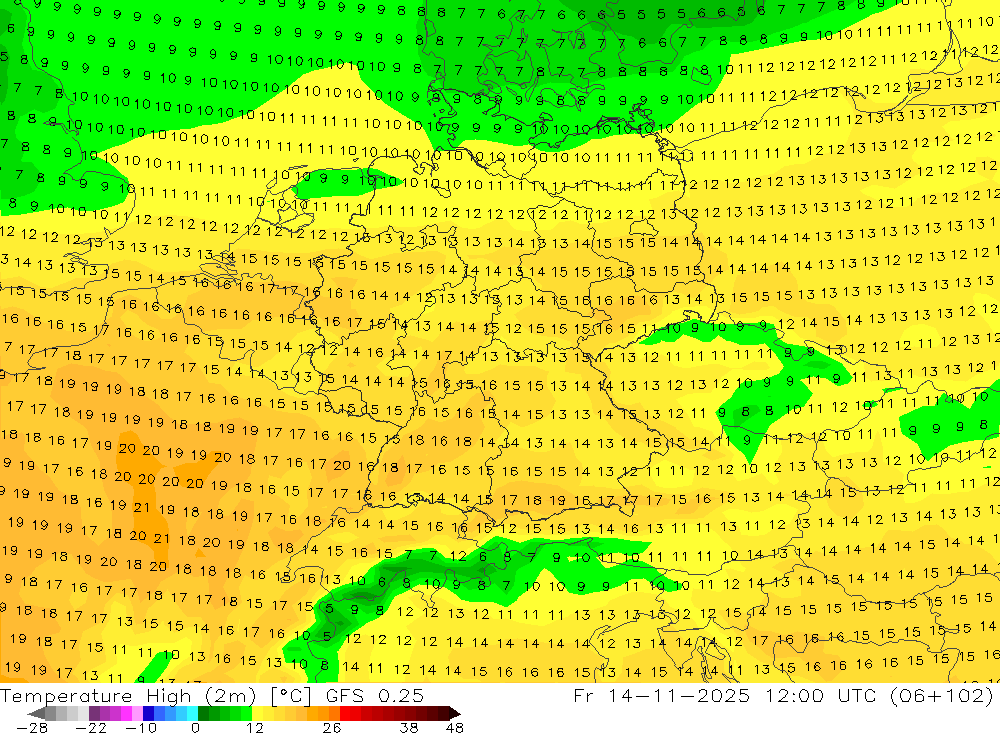The image size is (1000, 733).
Task: Click the bright yellow swatch in color scale
Action: coord(258,713)
